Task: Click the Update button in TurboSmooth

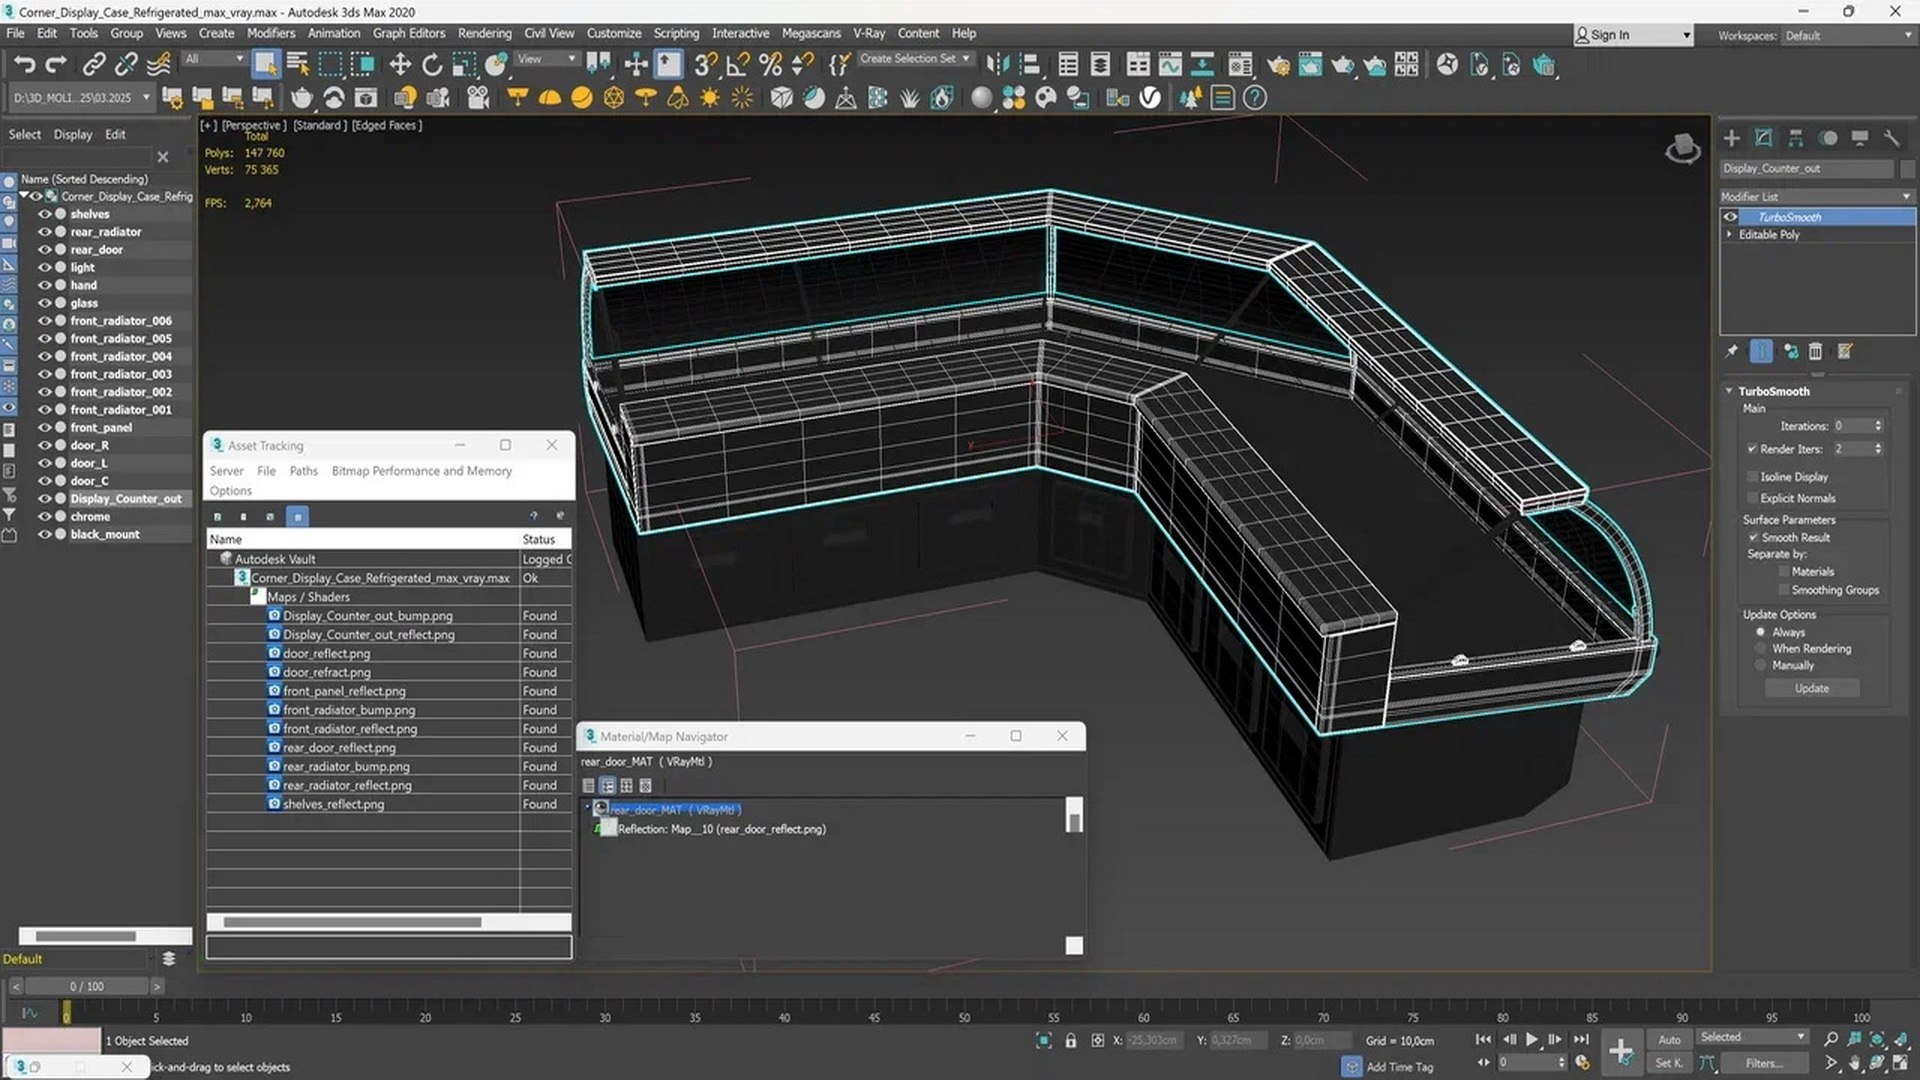Action: click(x=1811, y=689)
